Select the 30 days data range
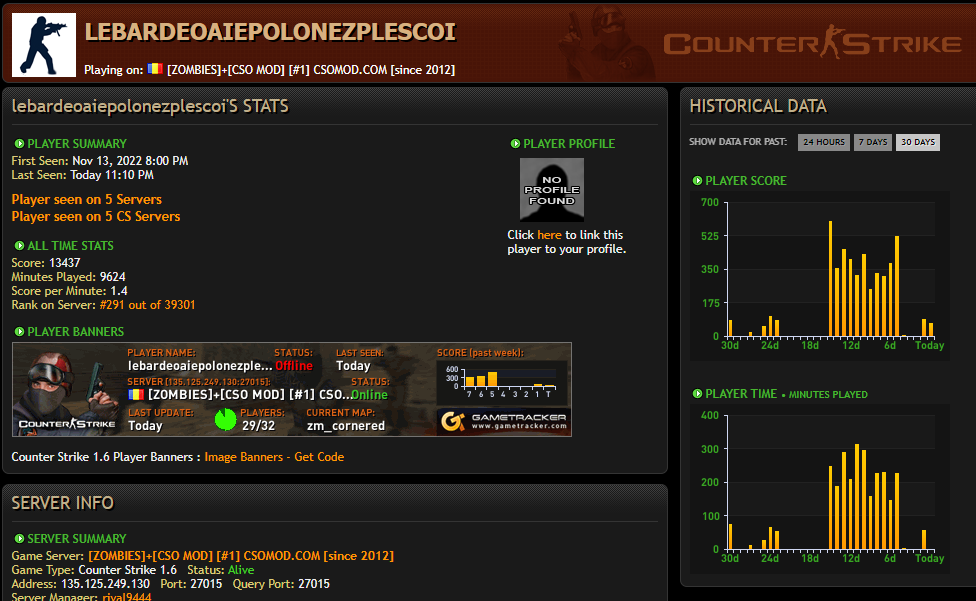Image resolution: width=976 pixels, height=601 pixels. [x=917, y=142]
